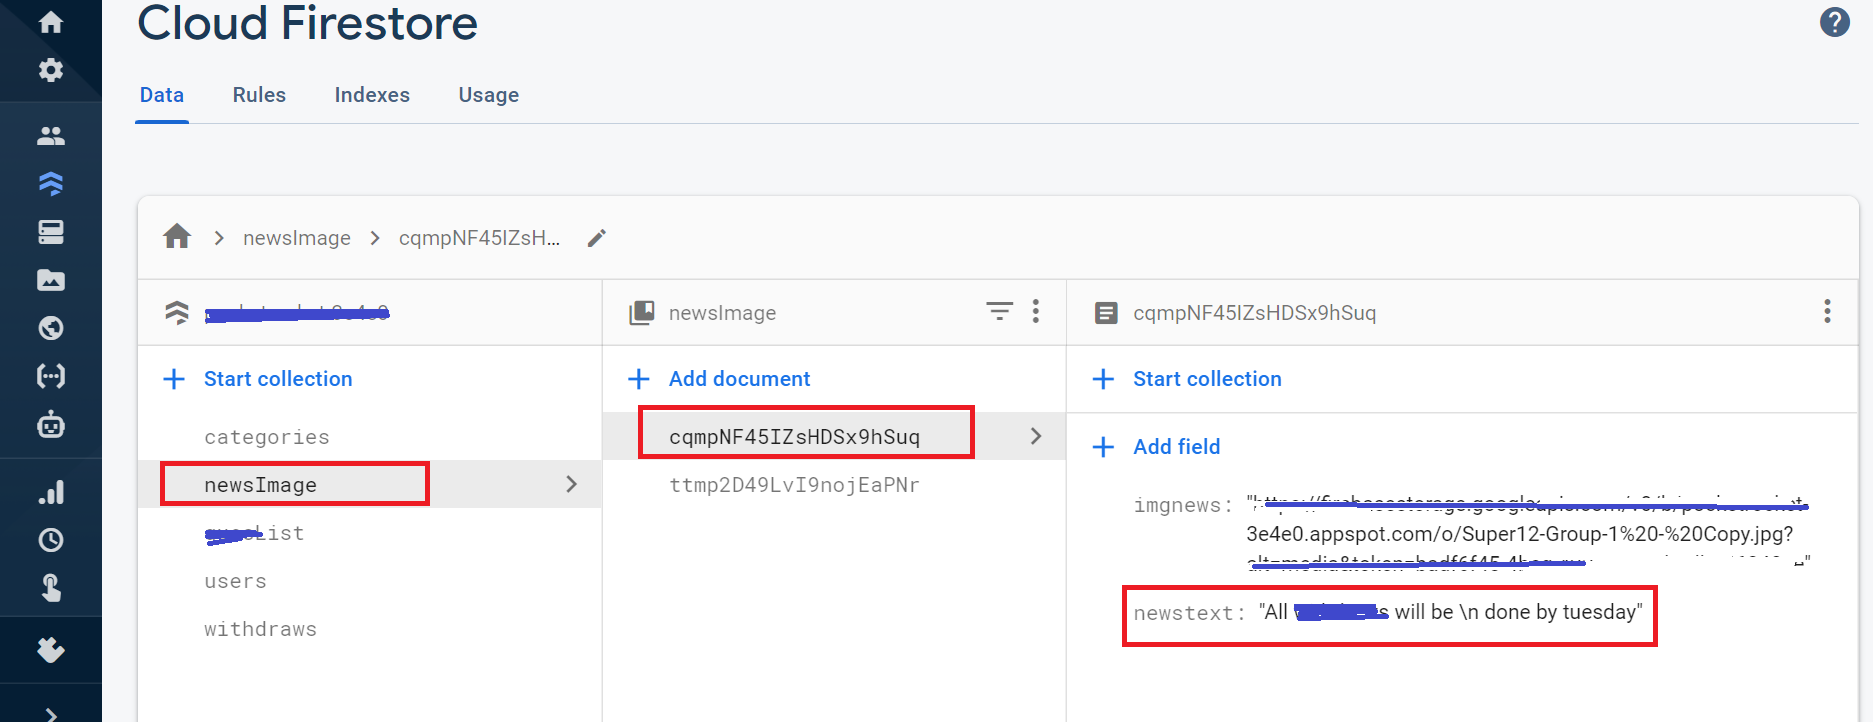This screenshot has height=722, width=1873.
Task: Open document cqmpNF45IZsHDSx9hSuq three-dot menu
Action: 1827,311
